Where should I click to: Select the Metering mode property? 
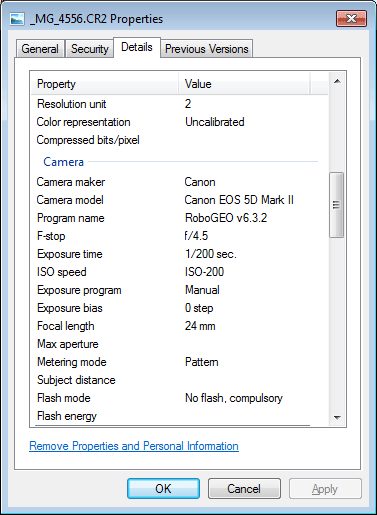(x=72, y=362)
